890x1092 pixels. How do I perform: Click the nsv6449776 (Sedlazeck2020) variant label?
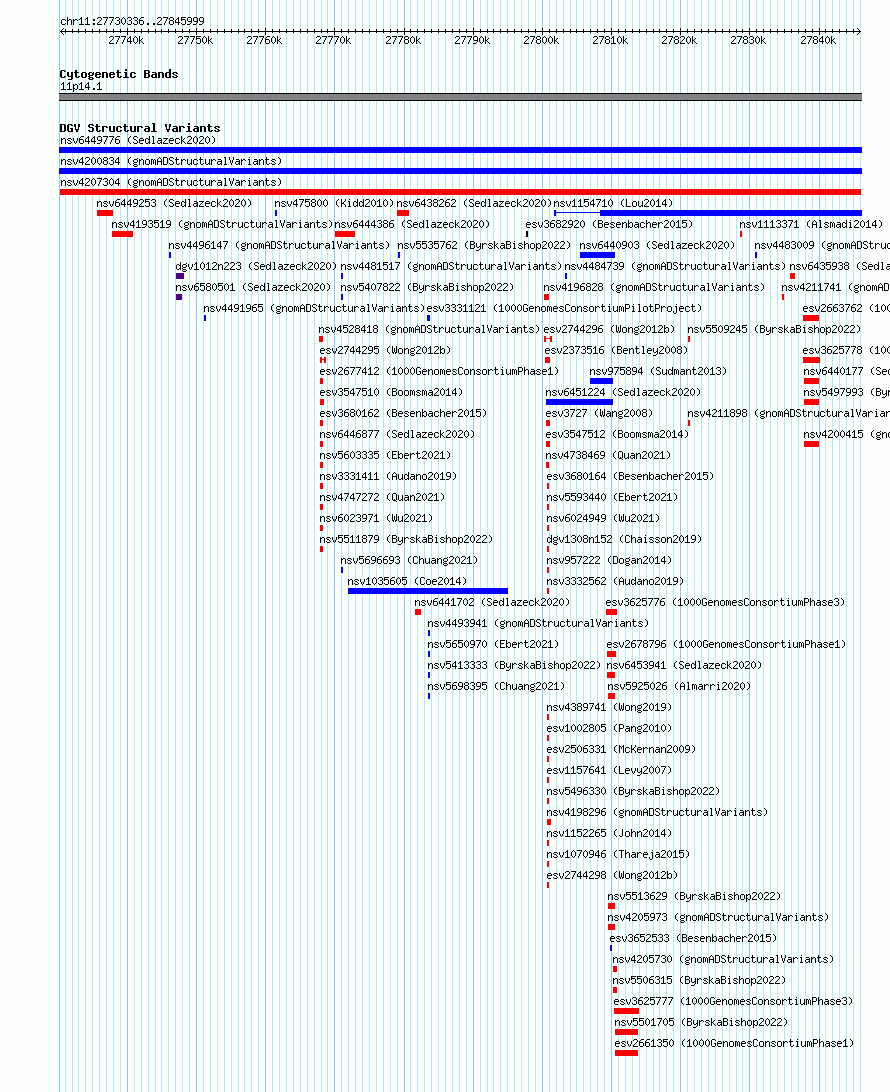[138, 140]
